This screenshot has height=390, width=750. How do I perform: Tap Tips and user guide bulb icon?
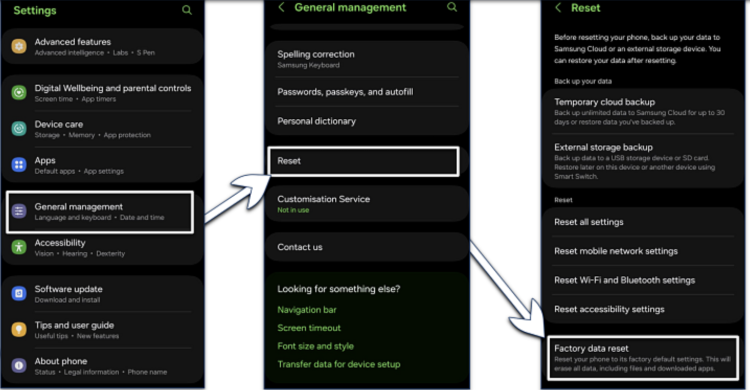click(19, 329)
